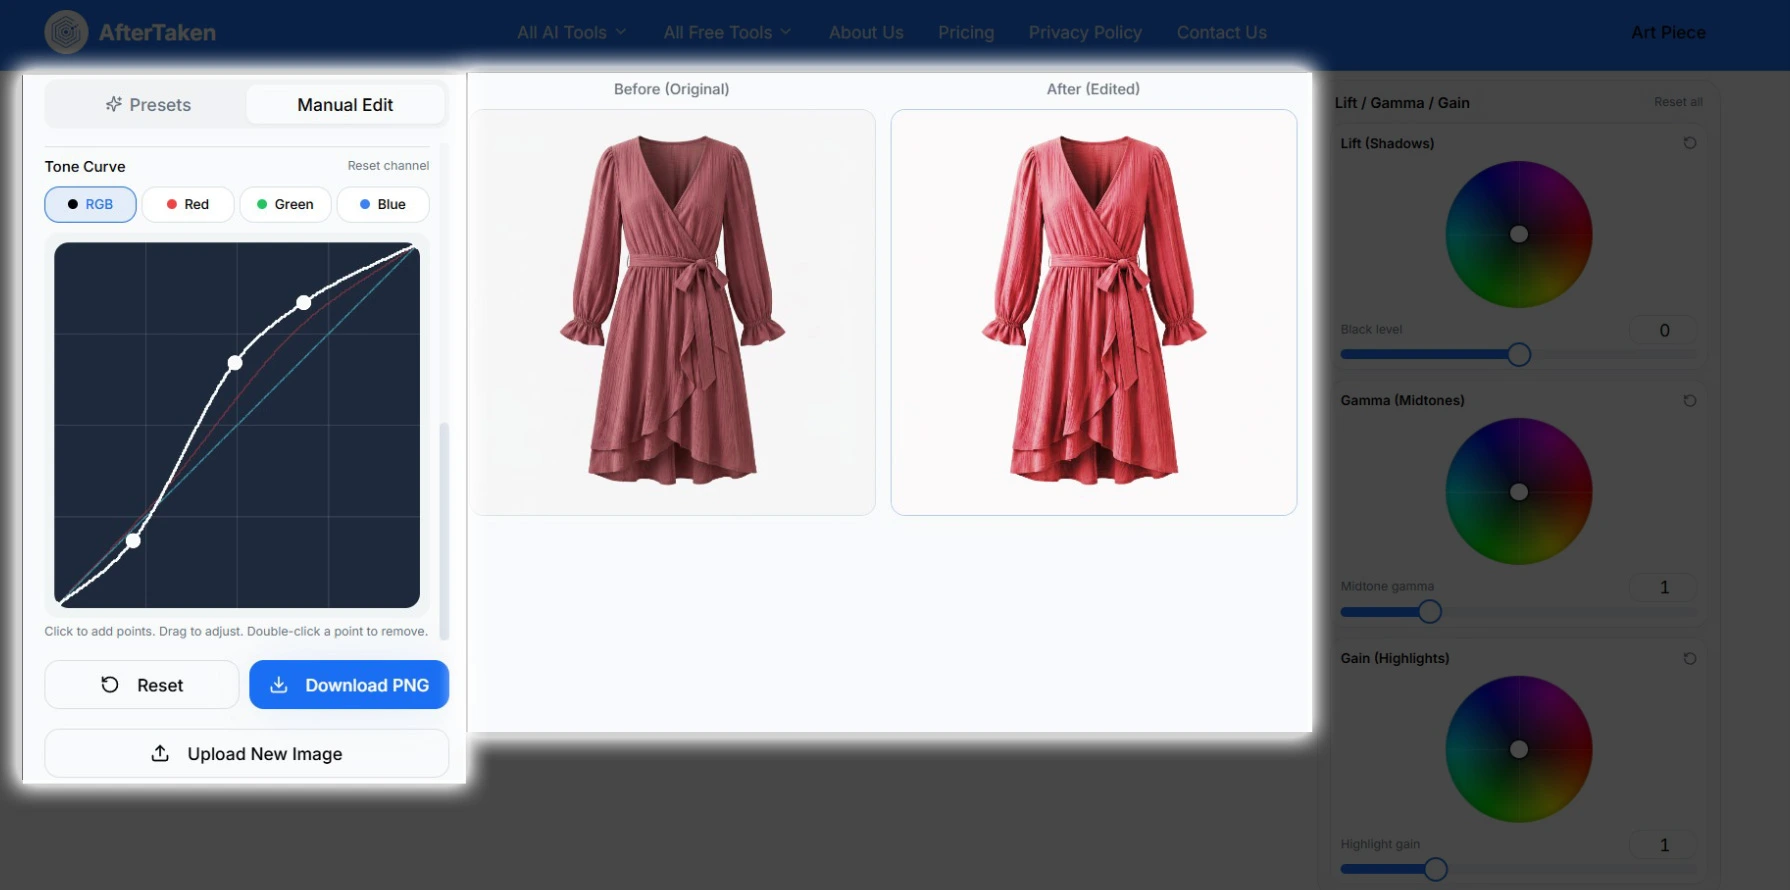Screen dimensions: 1790x890
Task: Click the Download PNG button
Action: 349,684
